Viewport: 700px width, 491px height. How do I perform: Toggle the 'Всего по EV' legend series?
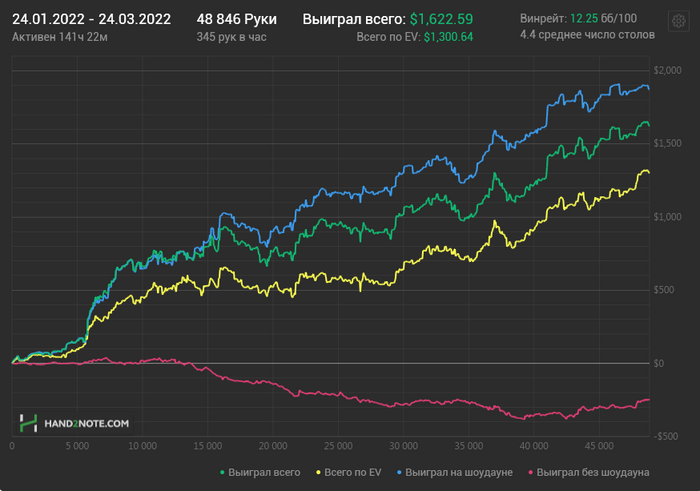(x=349, y=472)
